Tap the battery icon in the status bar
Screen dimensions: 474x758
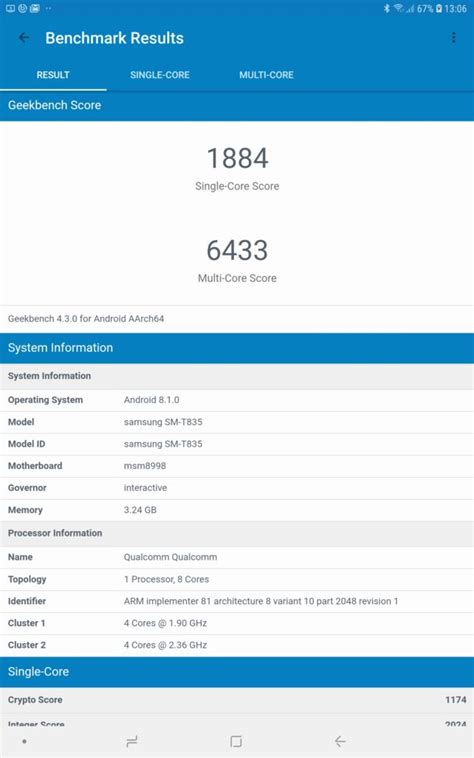(439, 8)
